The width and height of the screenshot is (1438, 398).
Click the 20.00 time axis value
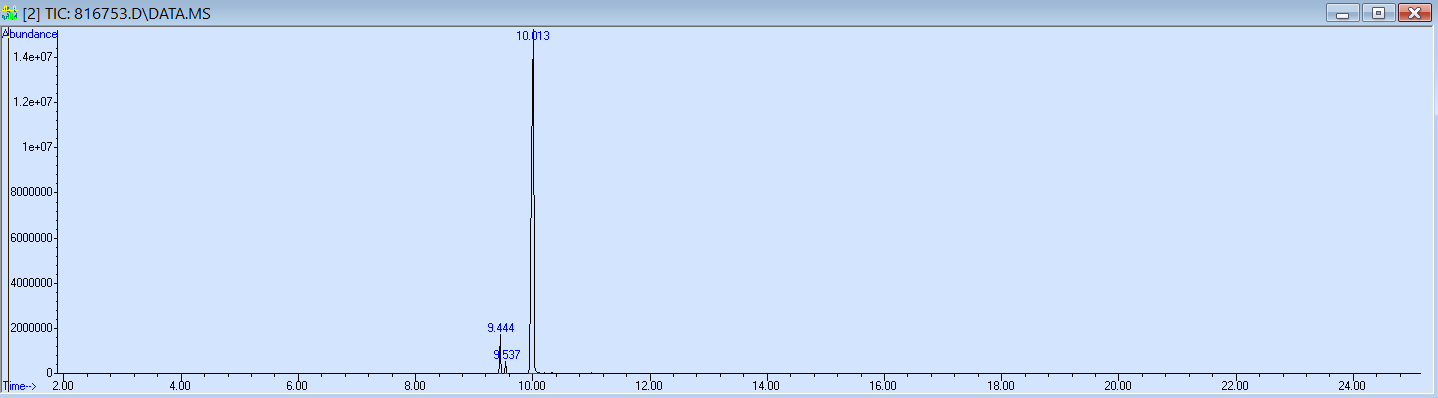point(1118,385)
